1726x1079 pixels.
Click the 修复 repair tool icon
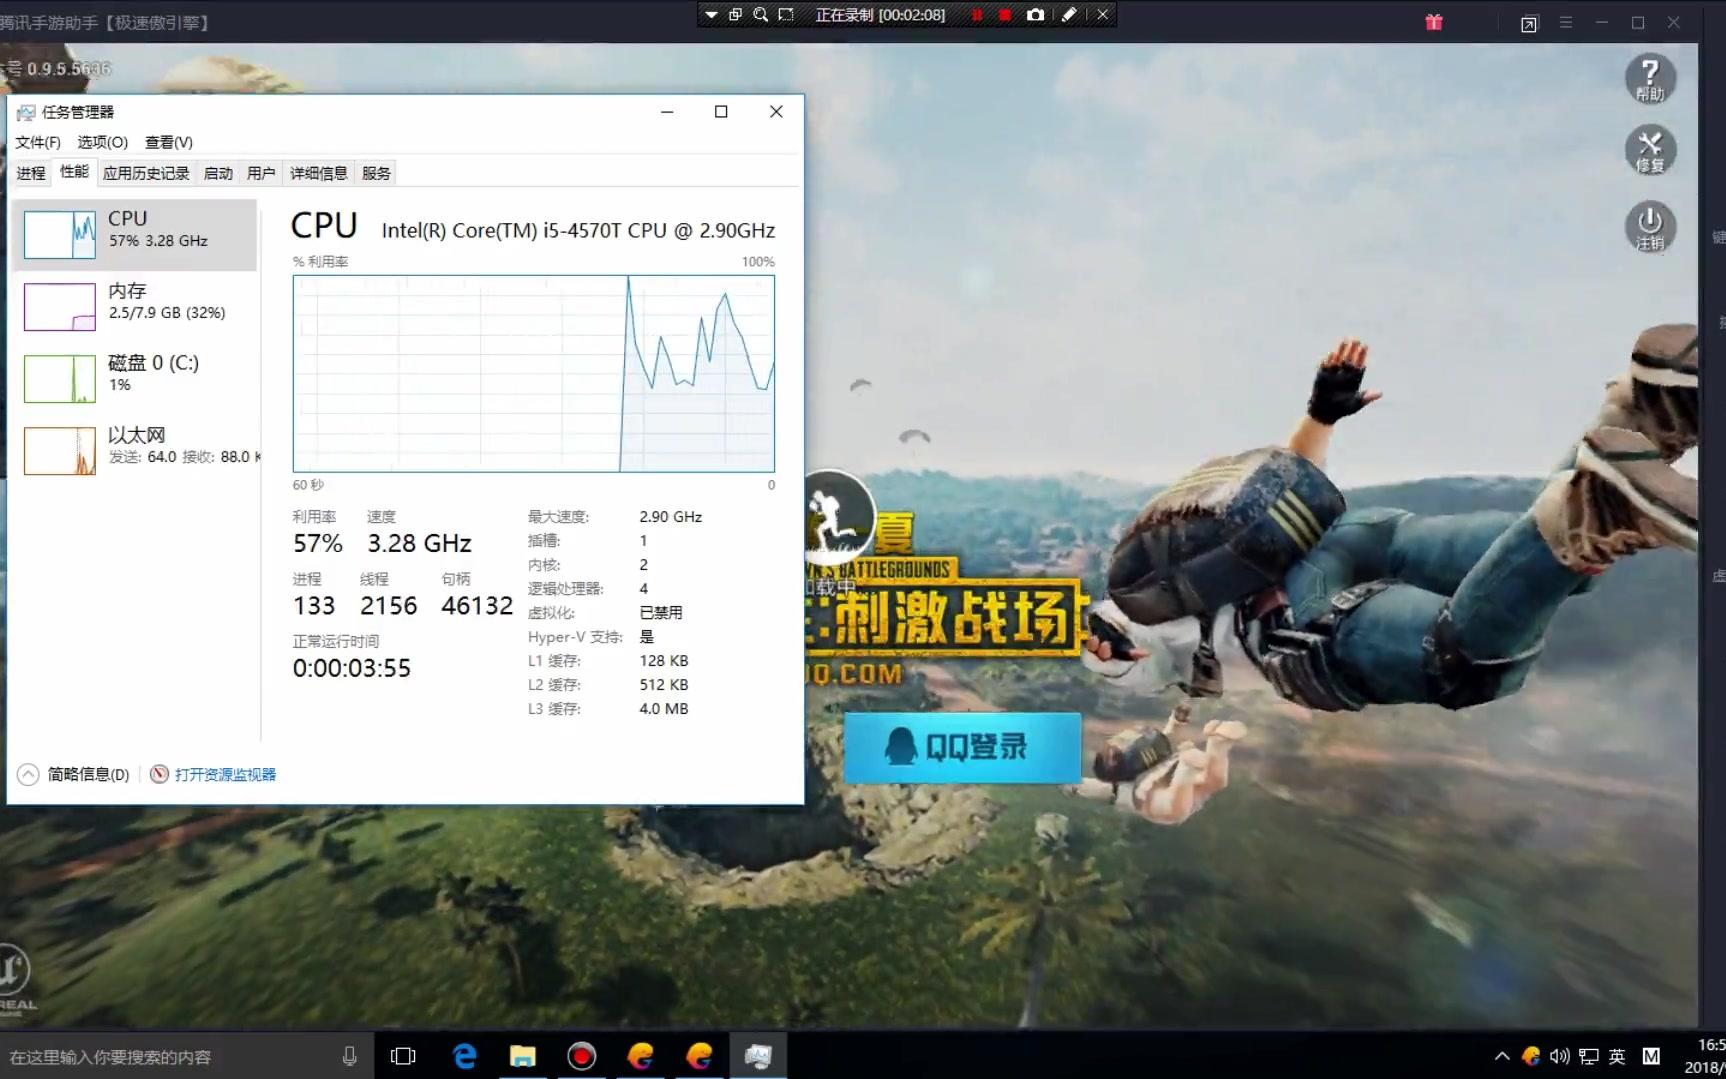coord(1650,151)
